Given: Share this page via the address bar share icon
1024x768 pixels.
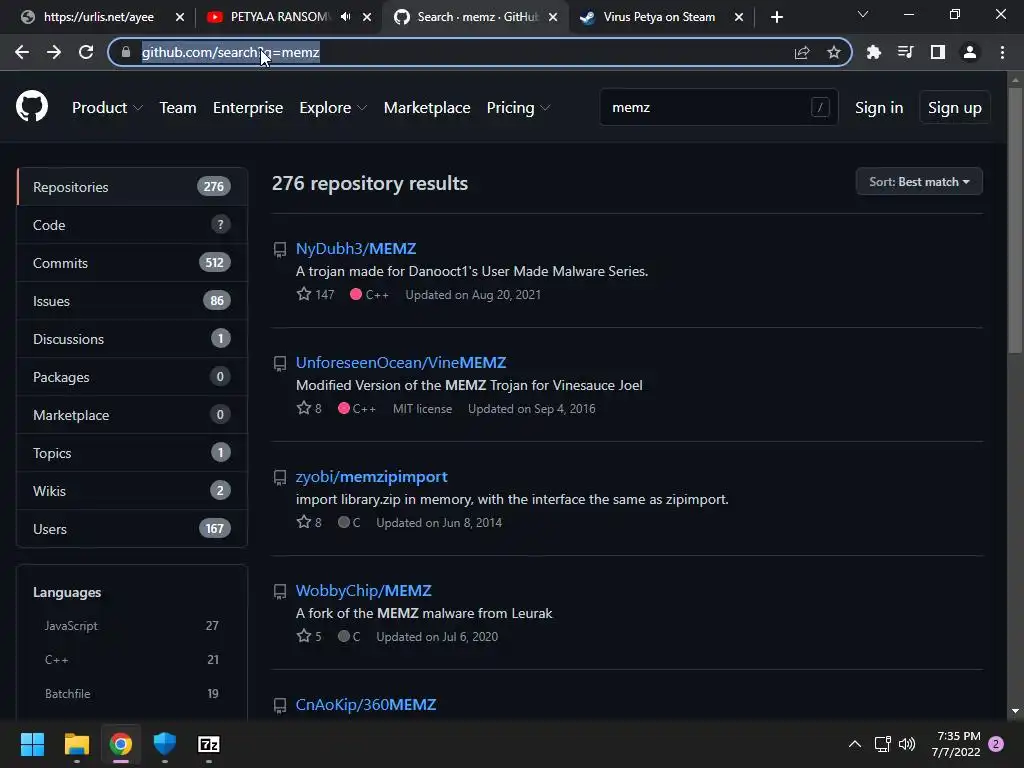Looking at the screenshot, I should (802, 52).
